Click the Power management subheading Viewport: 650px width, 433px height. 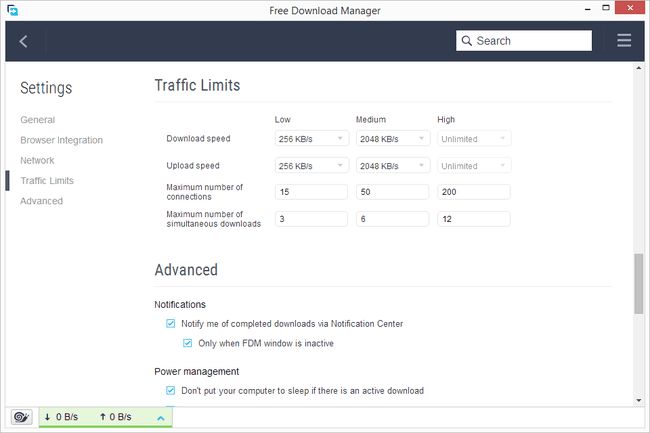coord(196,371)
